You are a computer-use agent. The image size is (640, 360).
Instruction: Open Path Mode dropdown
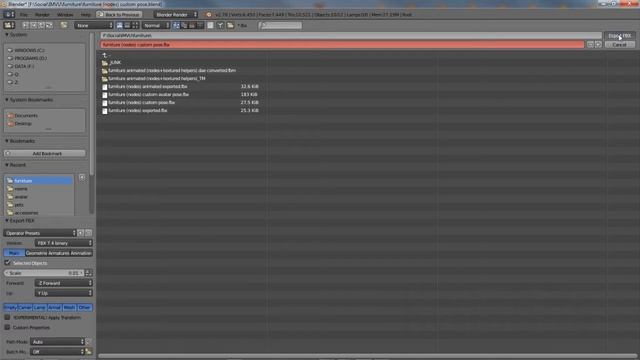point(57,342)
